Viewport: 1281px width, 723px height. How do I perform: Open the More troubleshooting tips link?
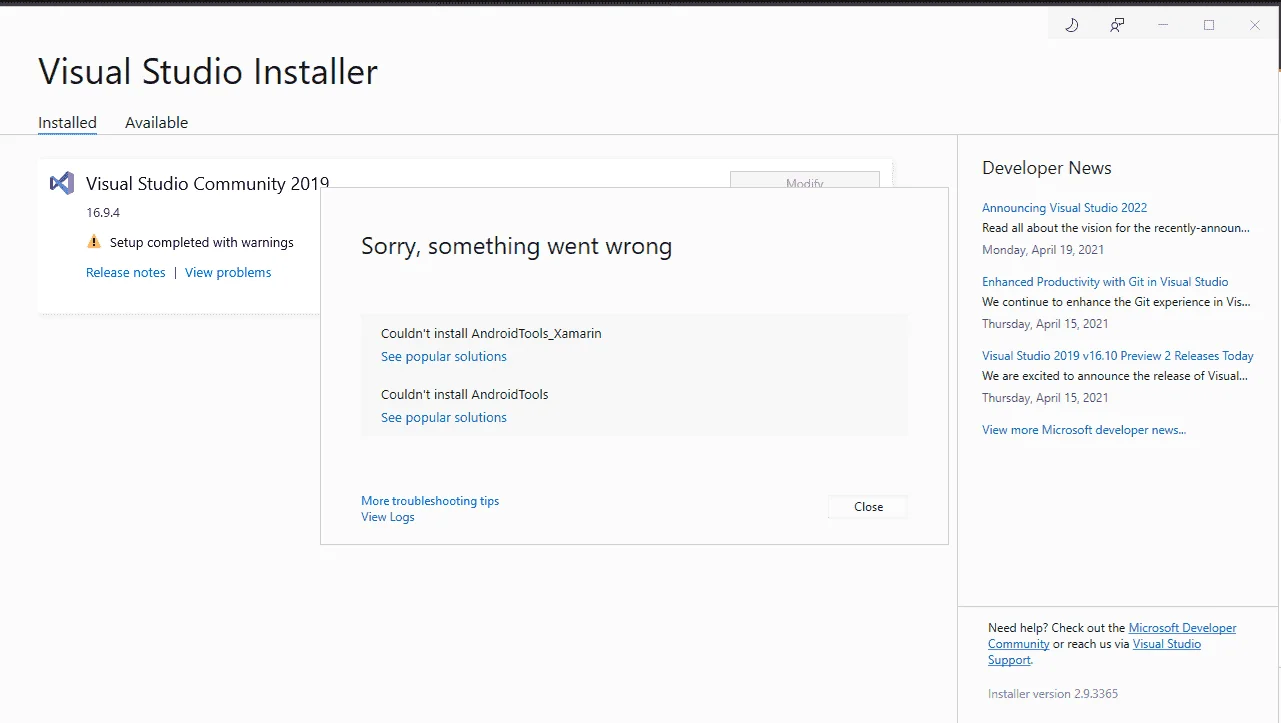pos(430,501)
